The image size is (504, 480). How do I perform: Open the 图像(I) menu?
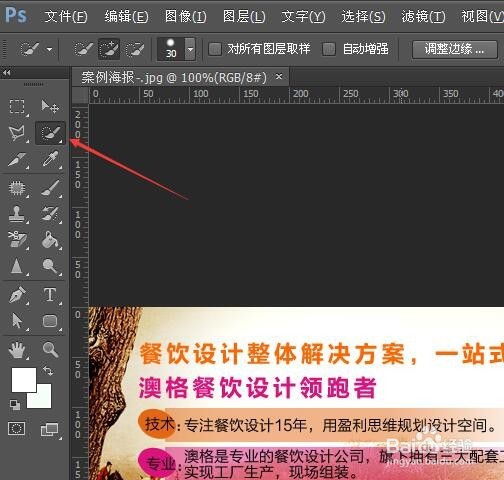click(186, 16)
